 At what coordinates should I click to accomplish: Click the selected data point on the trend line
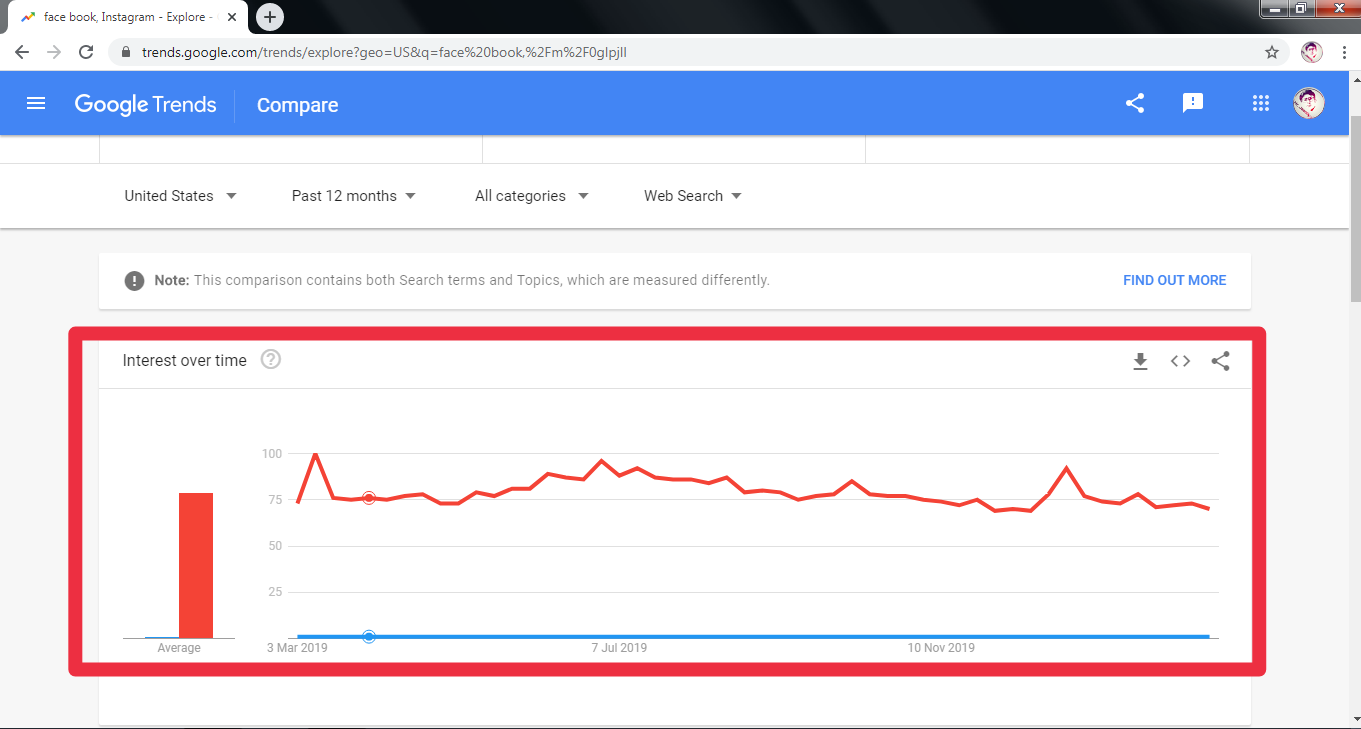click(x=369, y=497)
